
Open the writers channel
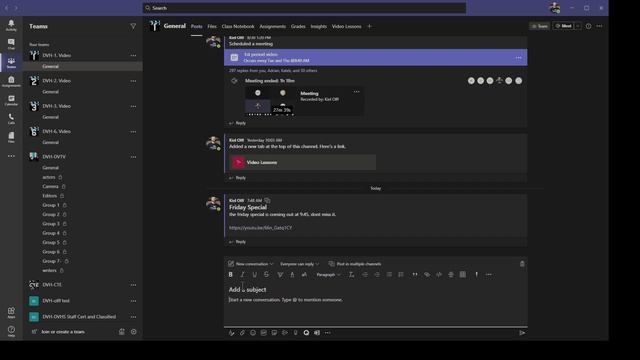click(x=49, y=270)
